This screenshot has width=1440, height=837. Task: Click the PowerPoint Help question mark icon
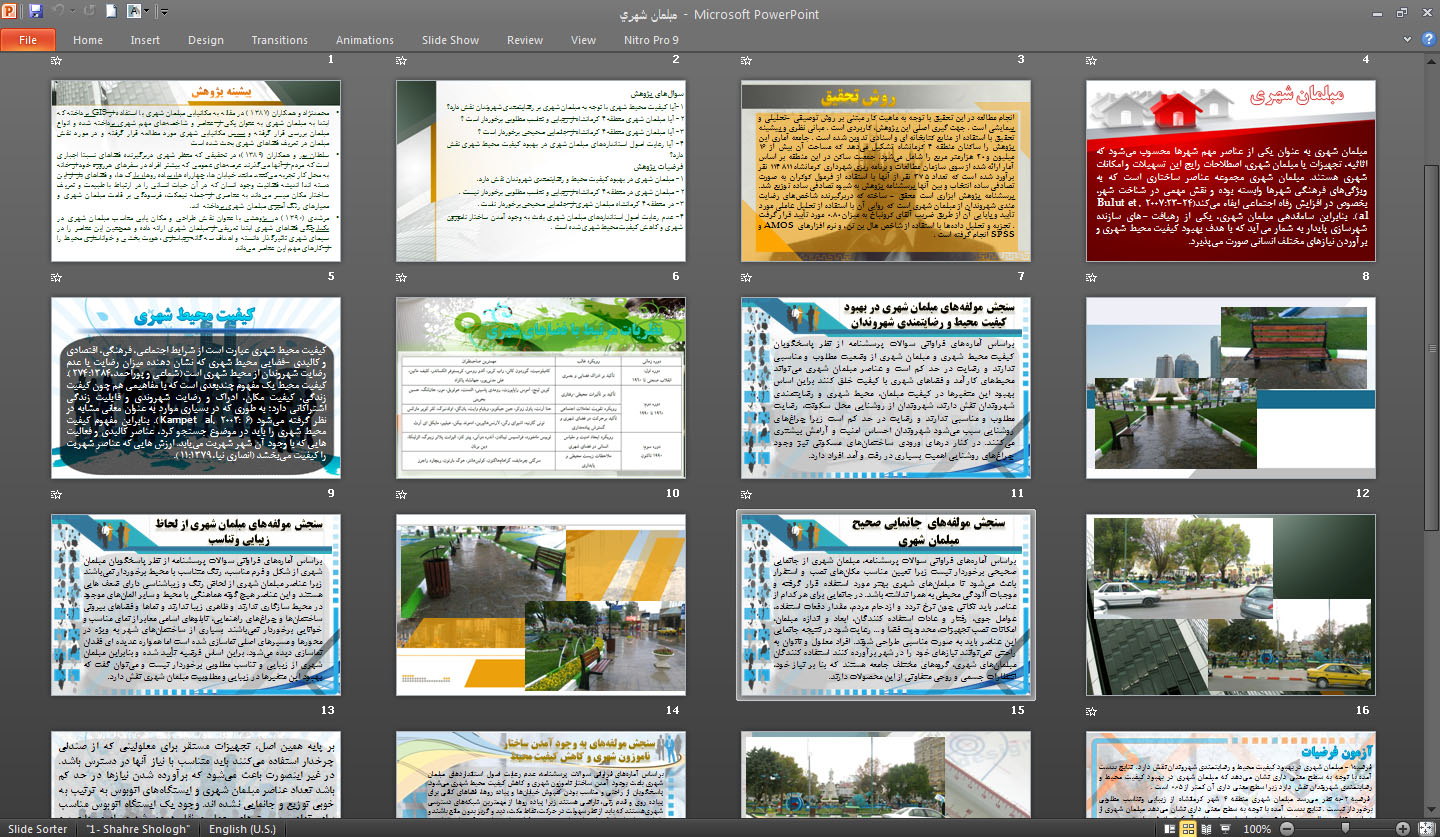1429,39
